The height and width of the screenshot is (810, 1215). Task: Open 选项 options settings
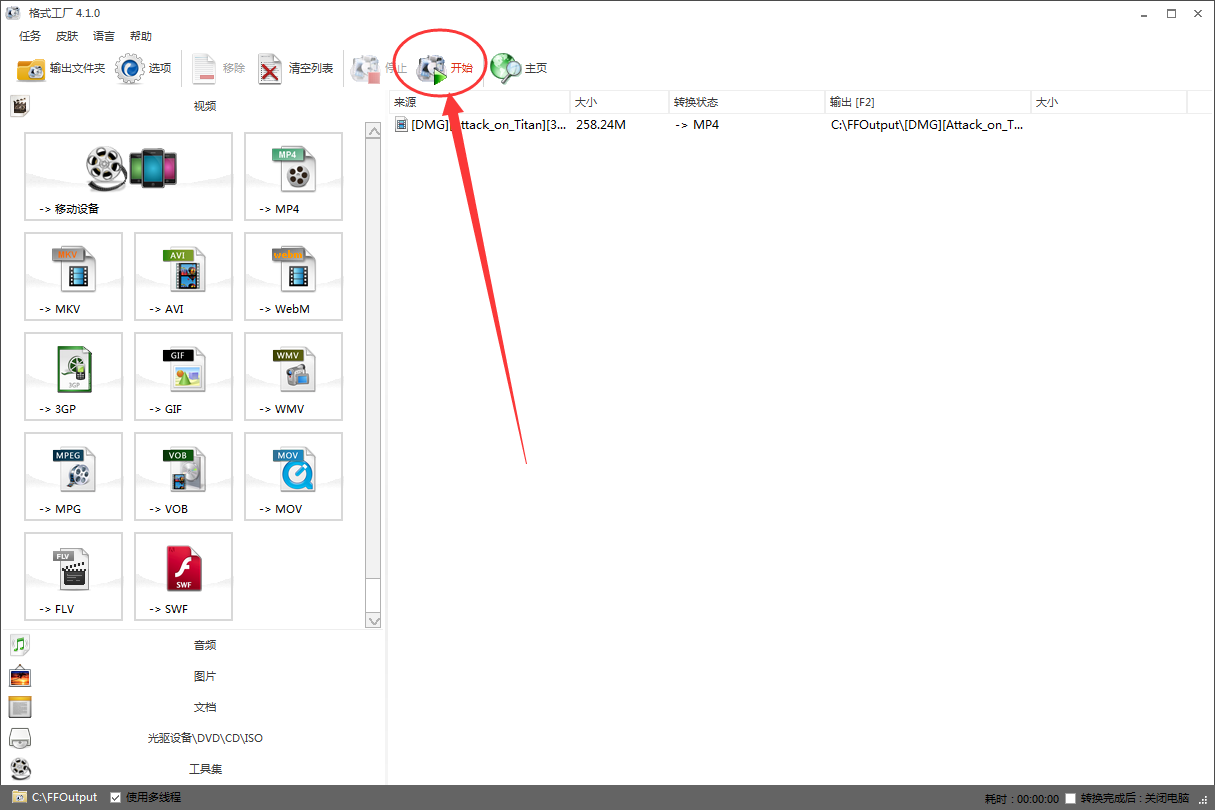[x=144, y=69]
